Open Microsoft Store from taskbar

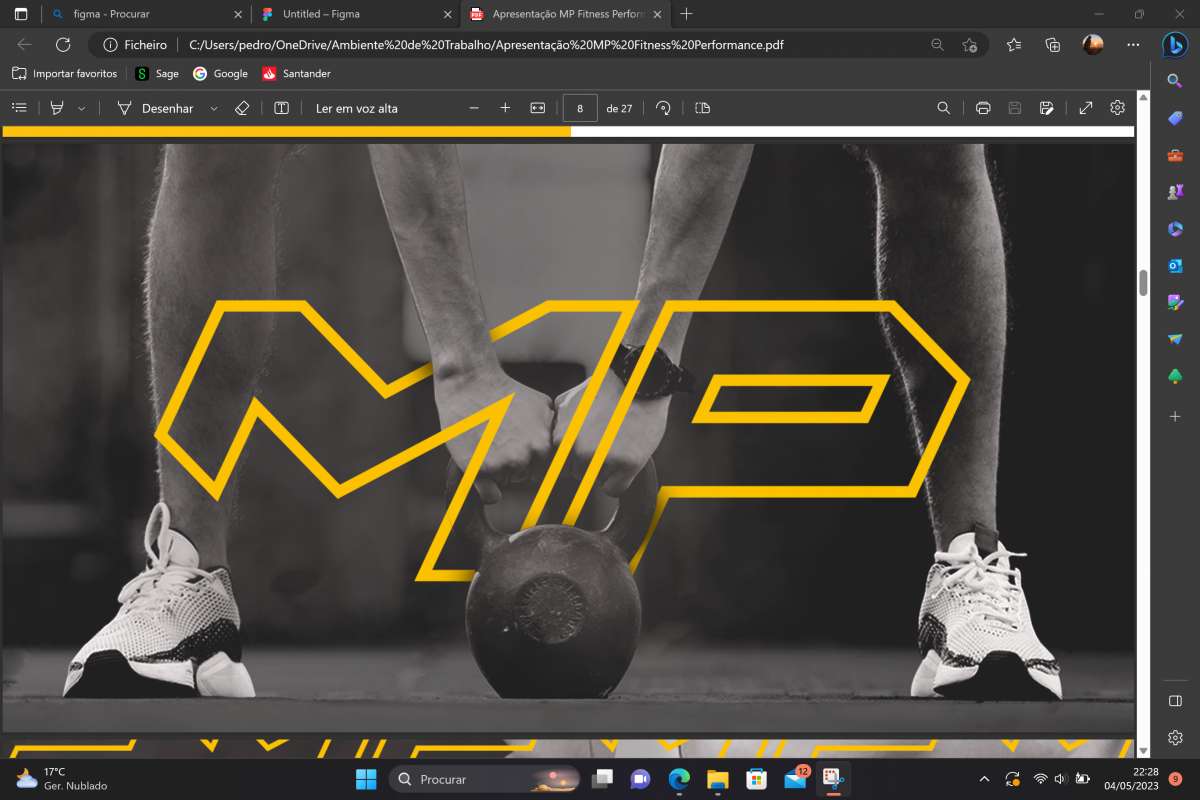pyautogui.click(x=757, y=779)
